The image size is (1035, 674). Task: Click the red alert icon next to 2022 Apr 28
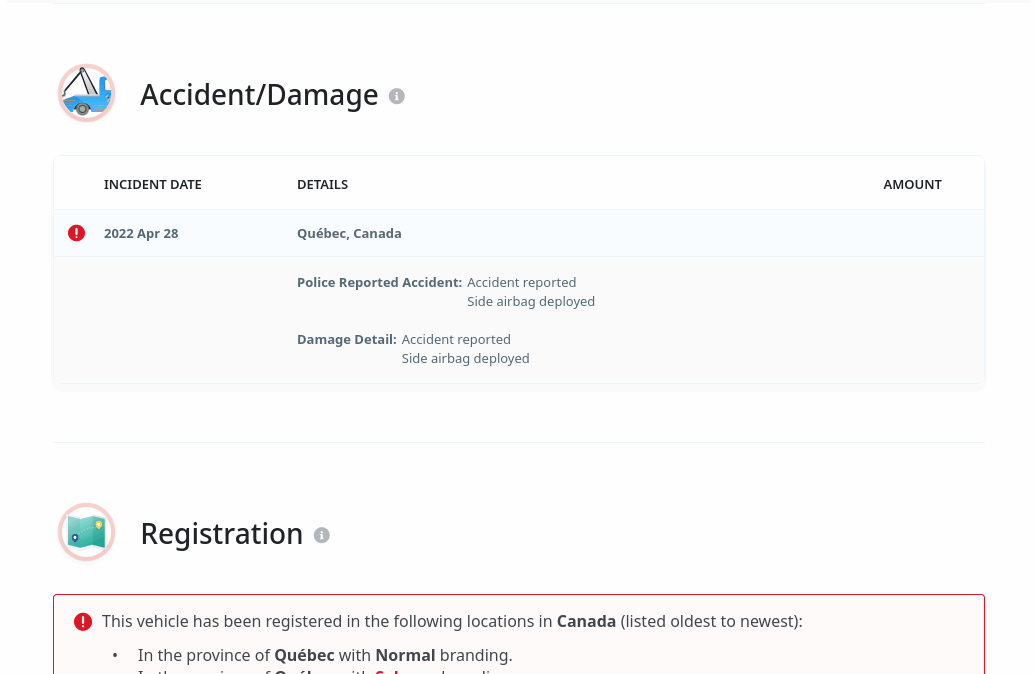pyautogui.click(x=77, y=233)
